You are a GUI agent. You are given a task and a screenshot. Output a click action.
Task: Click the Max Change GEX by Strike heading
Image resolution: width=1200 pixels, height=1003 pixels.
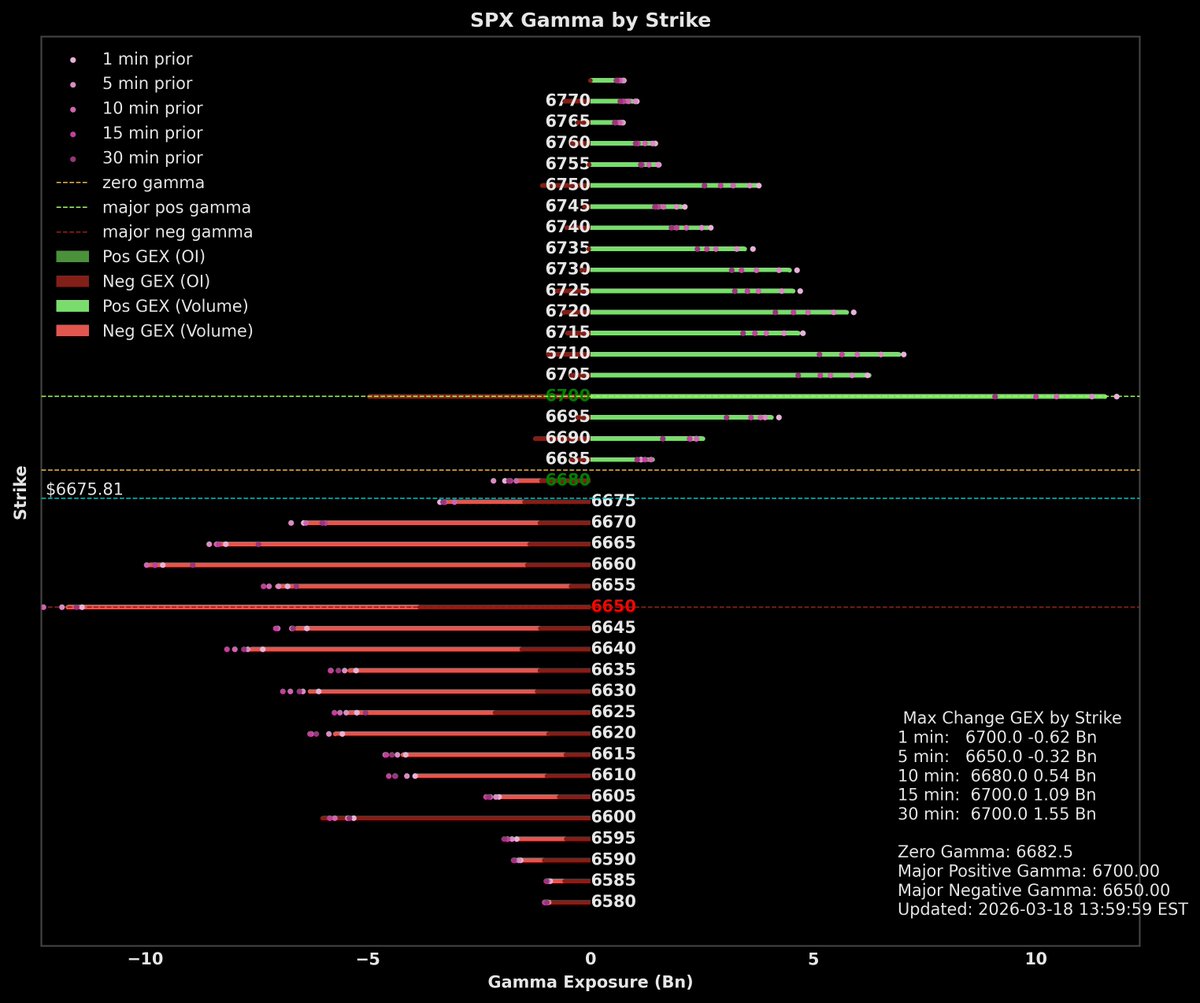click(x=1011, y=717)
